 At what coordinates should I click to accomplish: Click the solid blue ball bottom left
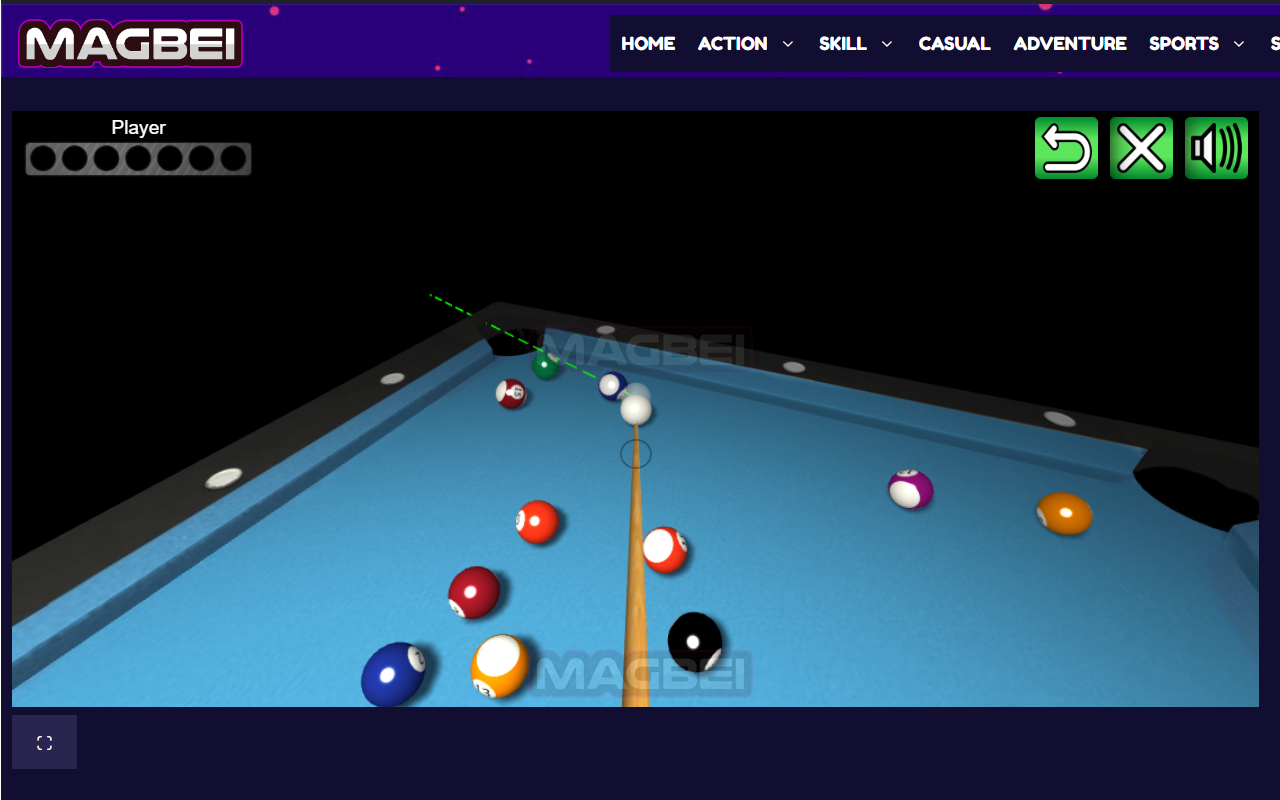click(x=394, y=672)
